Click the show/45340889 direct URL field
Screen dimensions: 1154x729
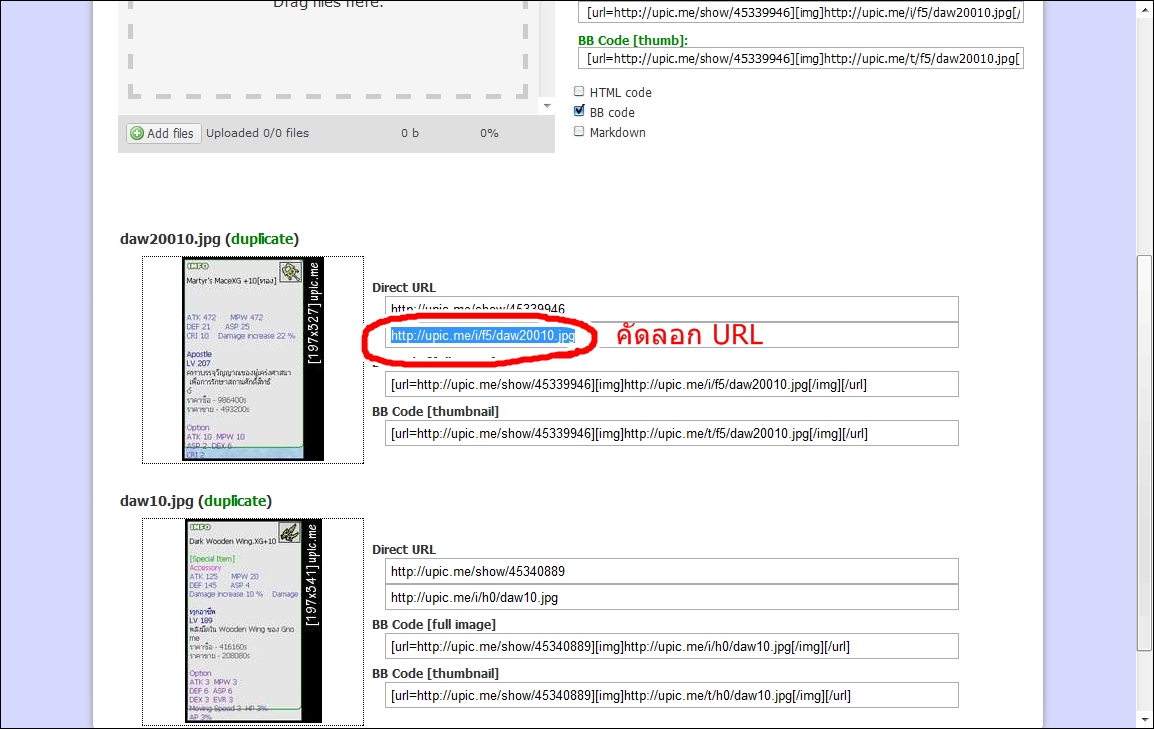[x=671, y=571]
